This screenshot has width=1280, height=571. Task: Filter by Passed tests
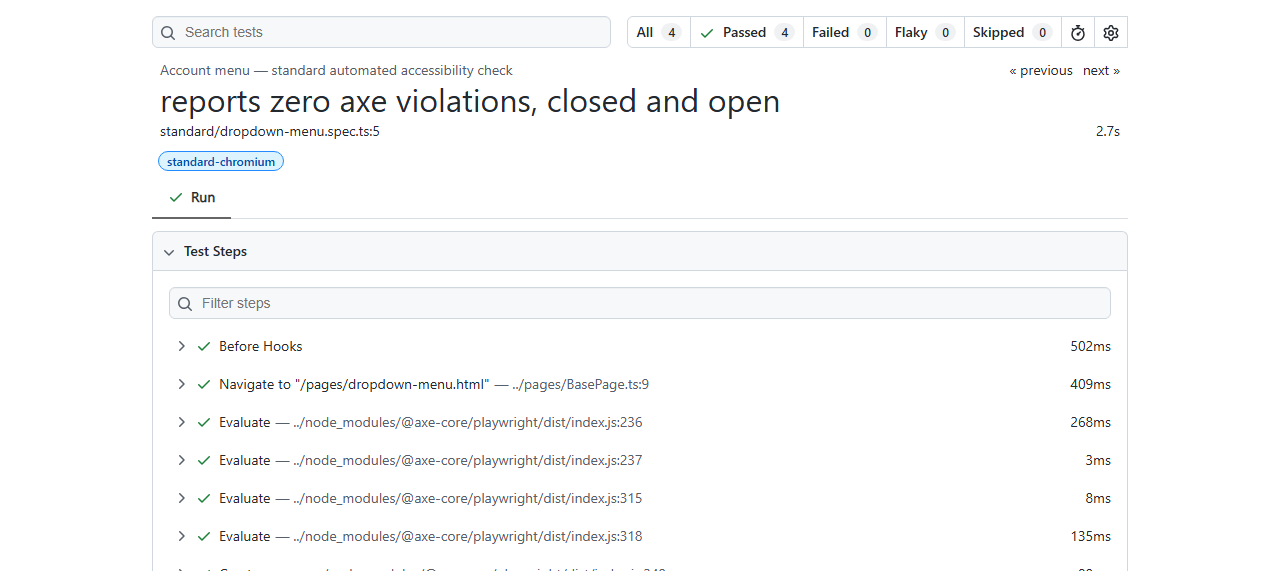(x=747, y=32)
